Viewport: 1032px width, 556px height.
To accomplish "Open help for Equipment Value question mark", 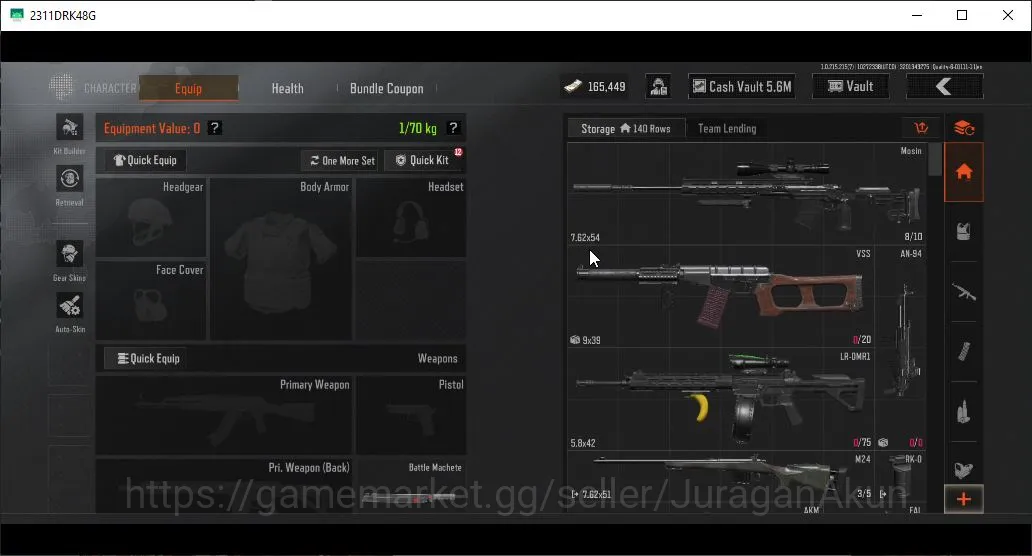I will (215, 128).
